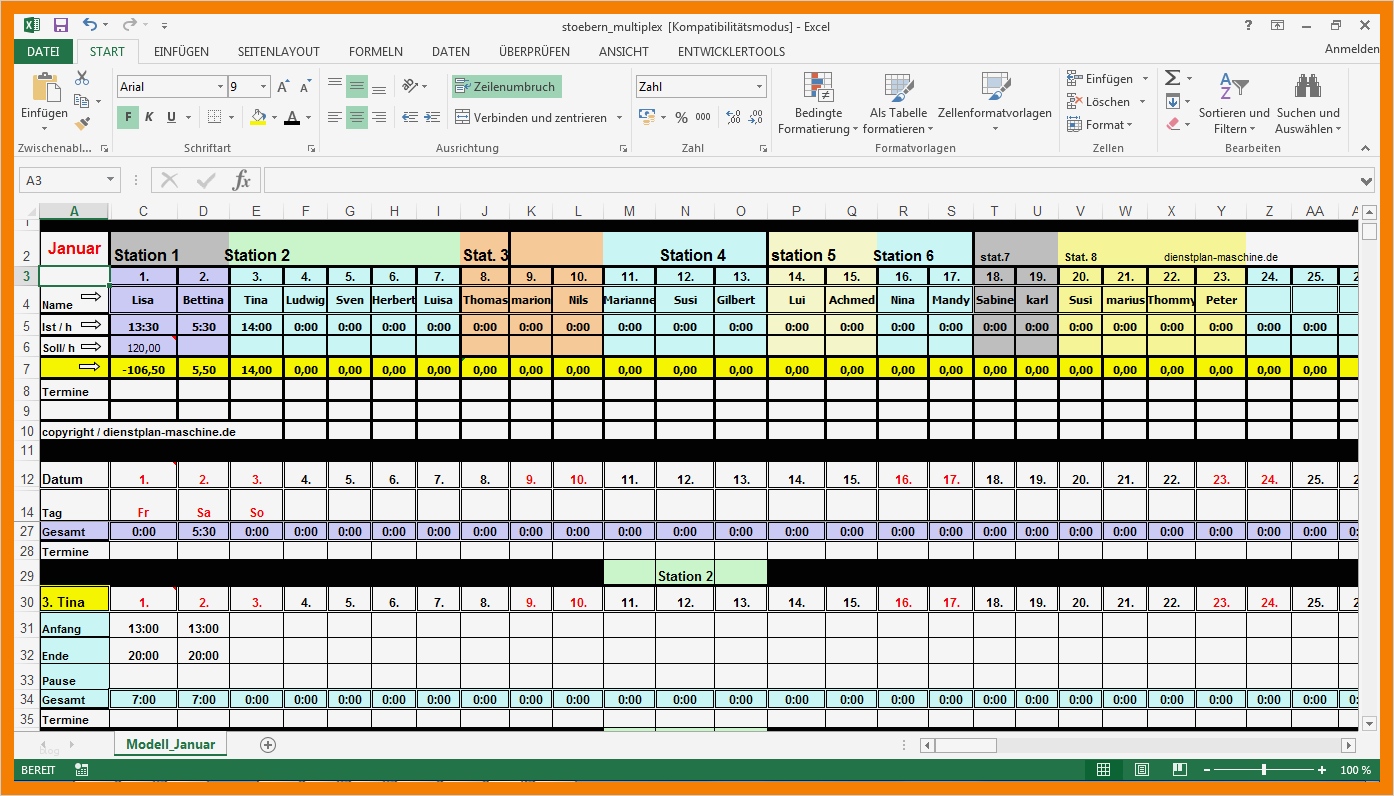Click the Als Tabelle formatieren icon
Viewport: 1394px width, 796px height.
coord(897,100)
